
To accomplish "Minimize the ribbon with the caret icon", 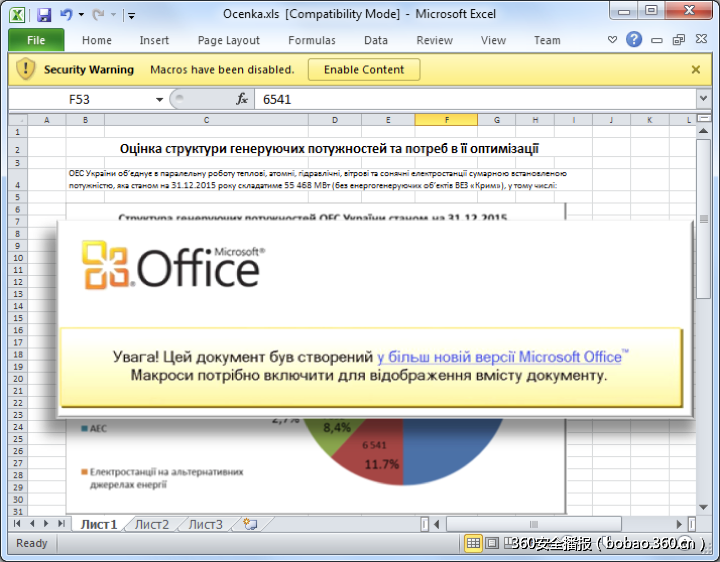I will tap(612, 40).
